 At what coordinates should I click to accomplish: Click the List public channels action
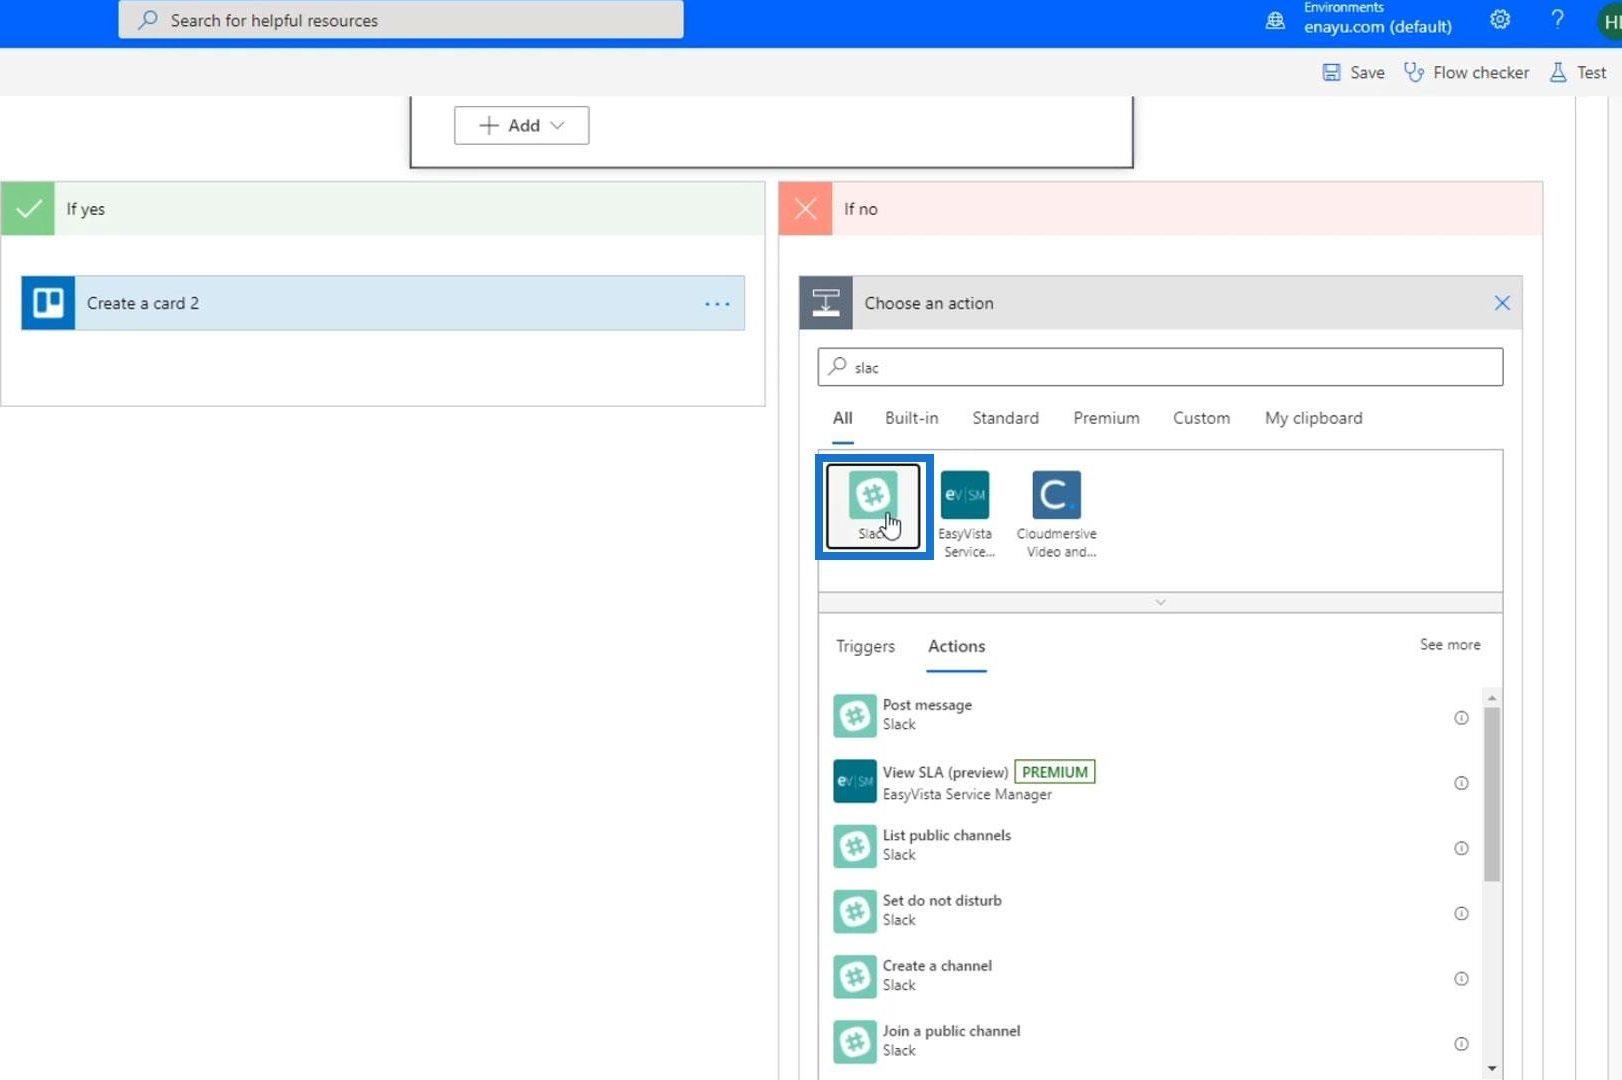click(x=1151, y=846)
